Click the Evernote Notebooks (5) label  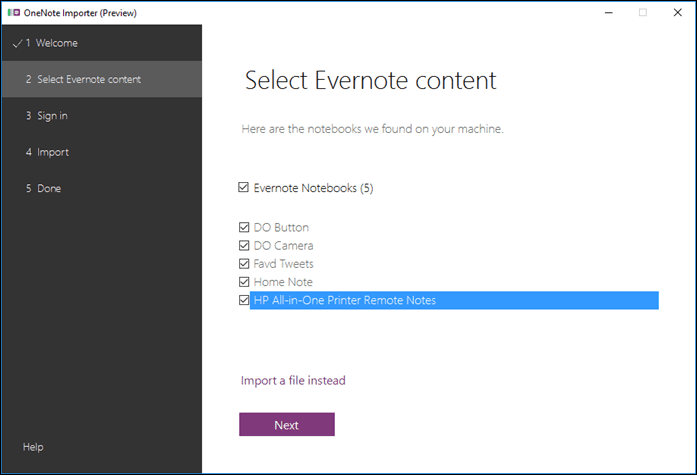(313, 188)
